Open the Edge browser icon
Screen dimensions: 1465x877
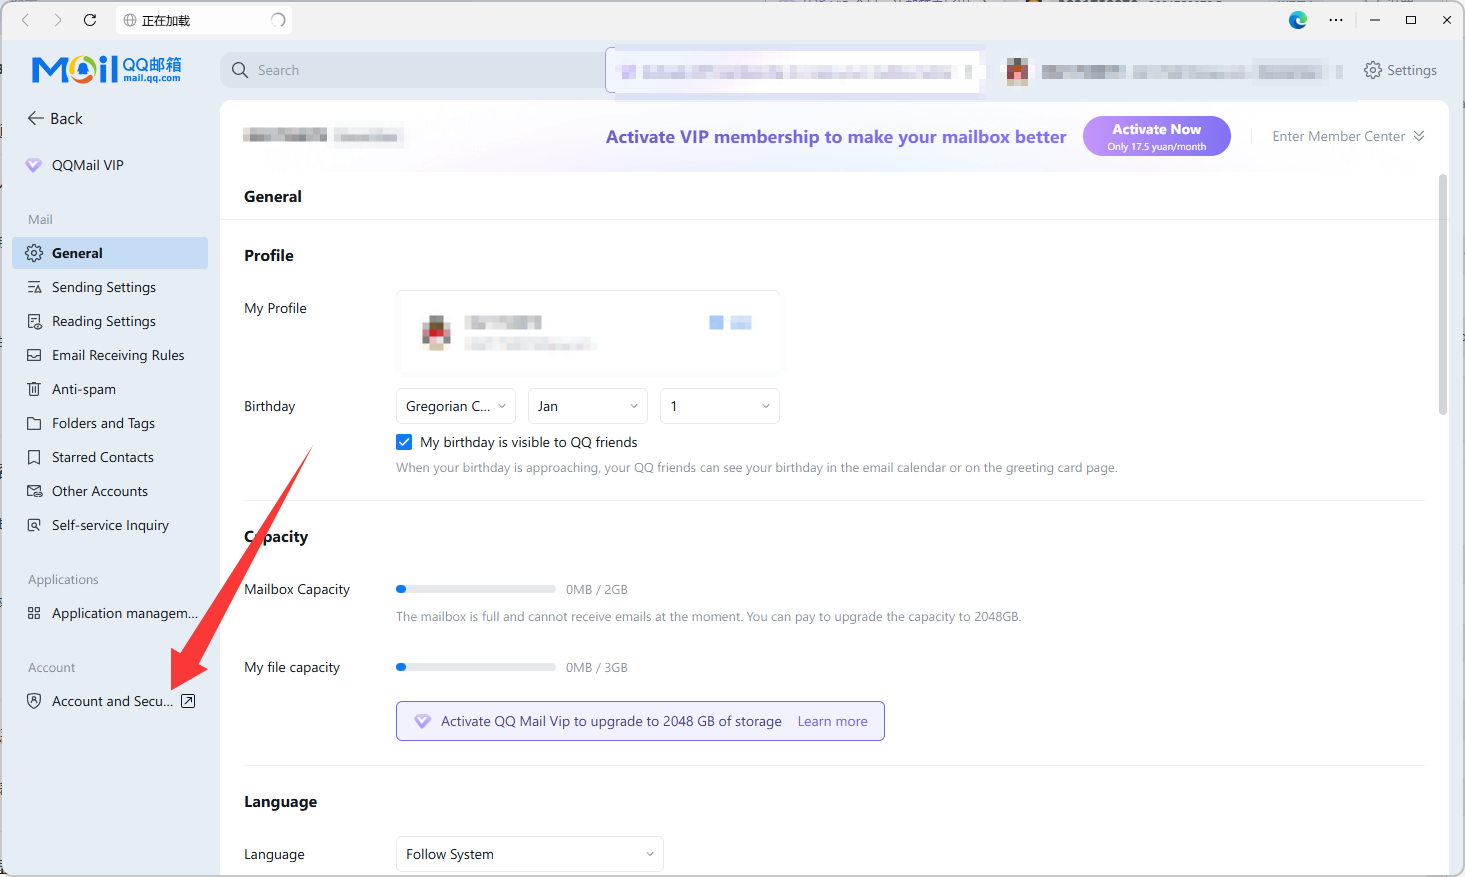[1298, 20]
